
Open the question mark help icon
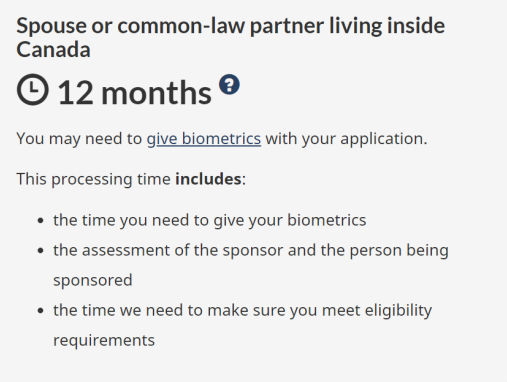[229, 84]
